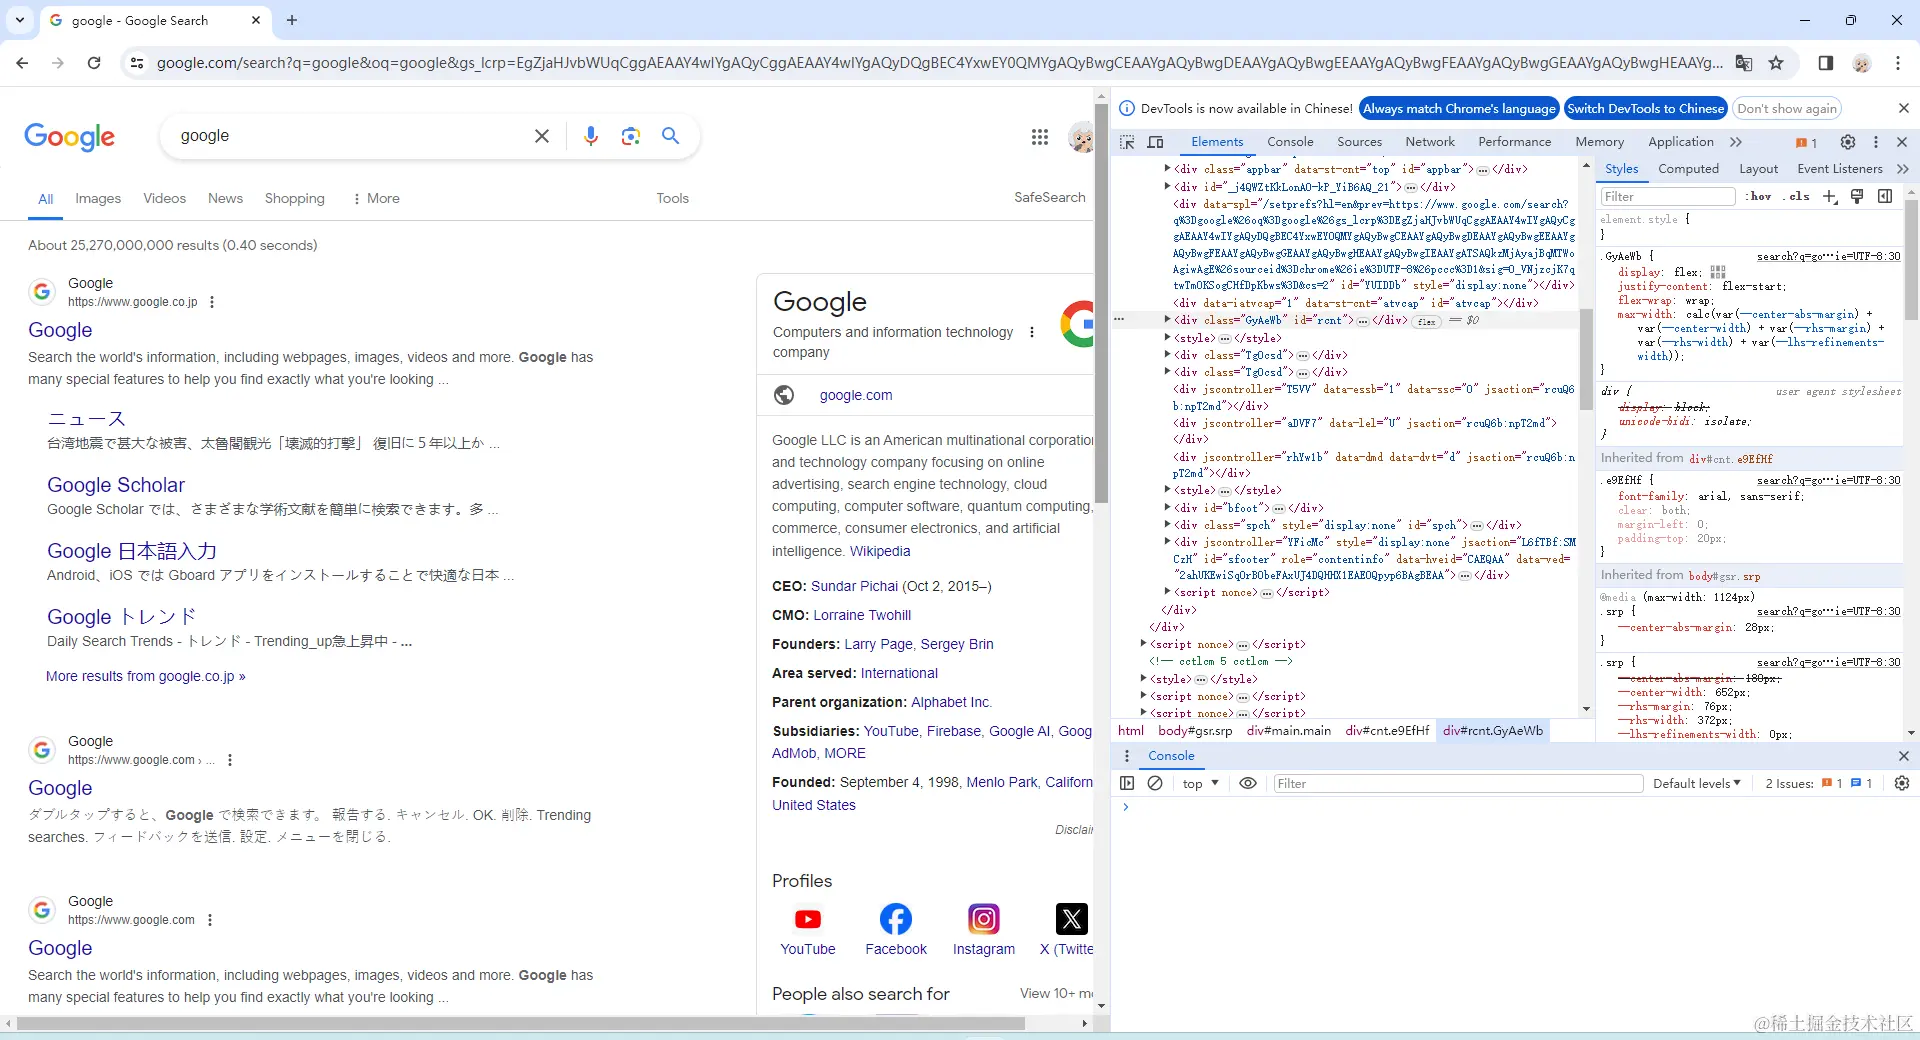
Task: Show more DevTools tabs chevron
Action: point(1736,142)
